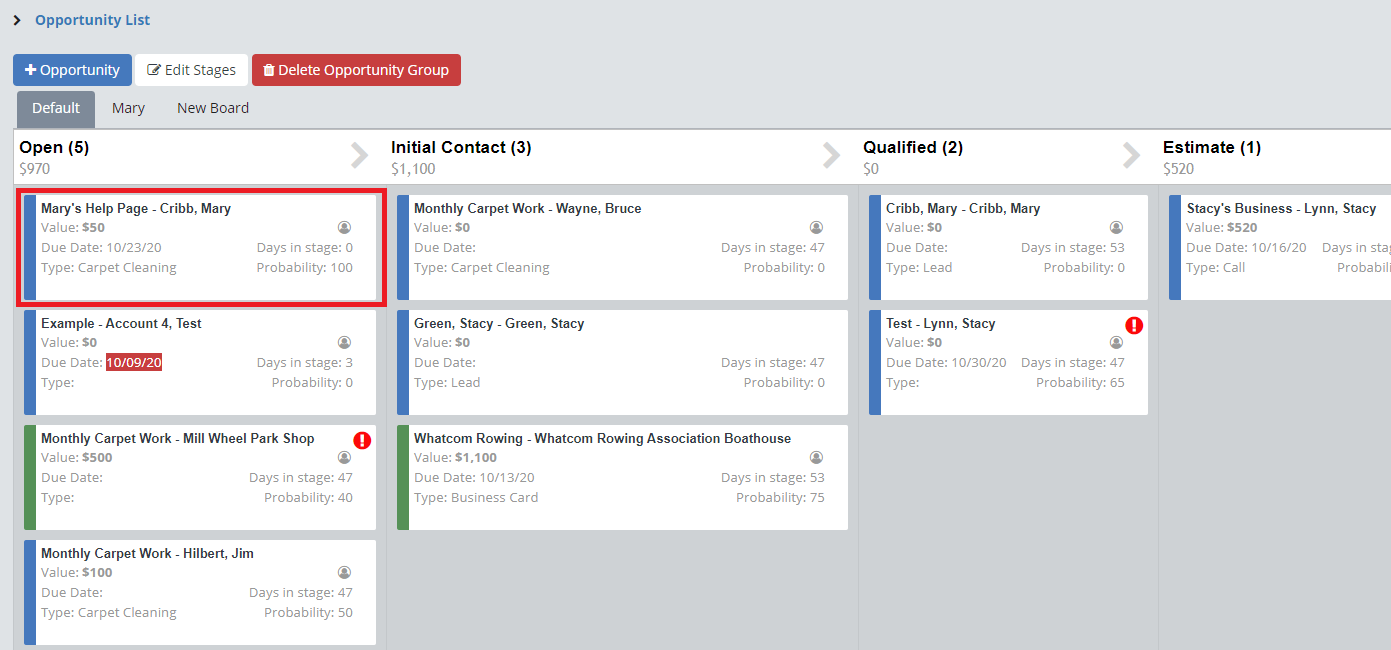Viewport: 1391px width, 650px height.
Task: Click the user avatar icon on Mary's Help Page card
Action: 345,228
